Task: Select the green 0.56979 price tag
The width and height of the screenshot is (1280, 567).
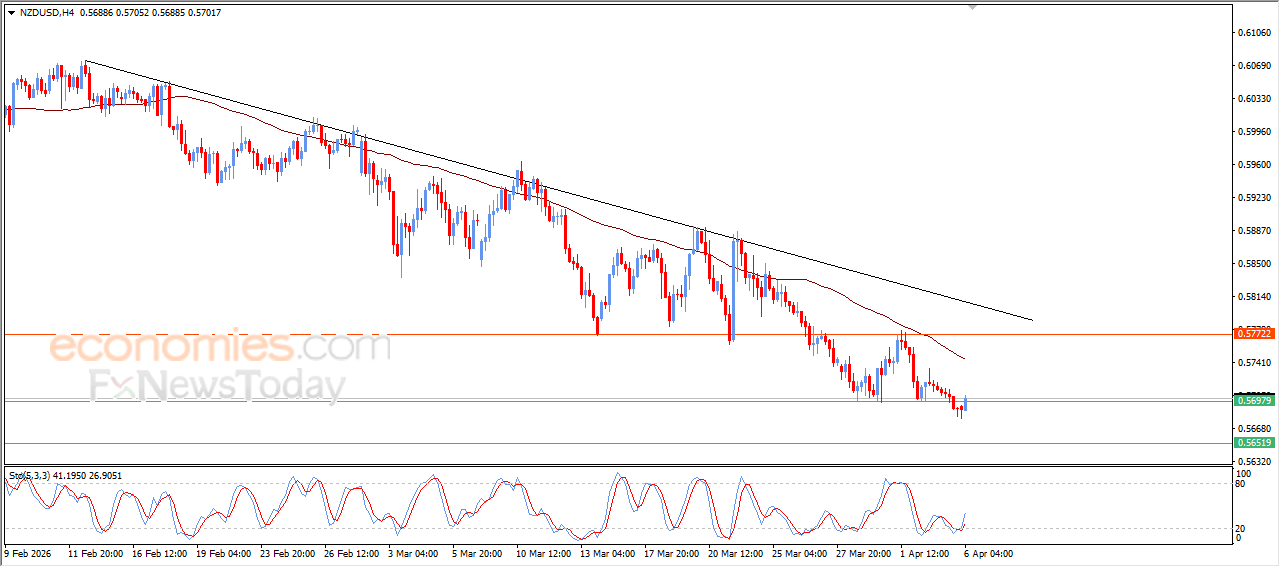Action: click(x=1253, y=400)
